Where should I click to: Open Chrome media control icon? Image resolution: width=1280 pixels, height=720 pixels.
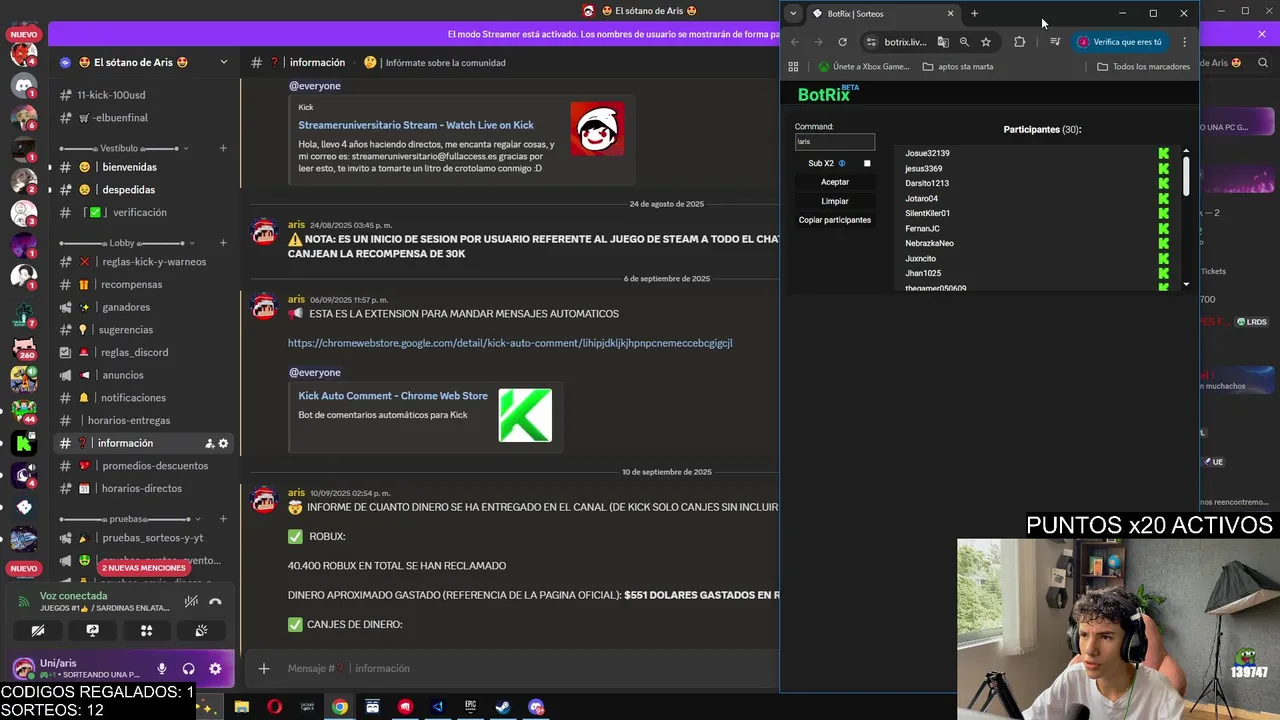[x=1055, y=42]
